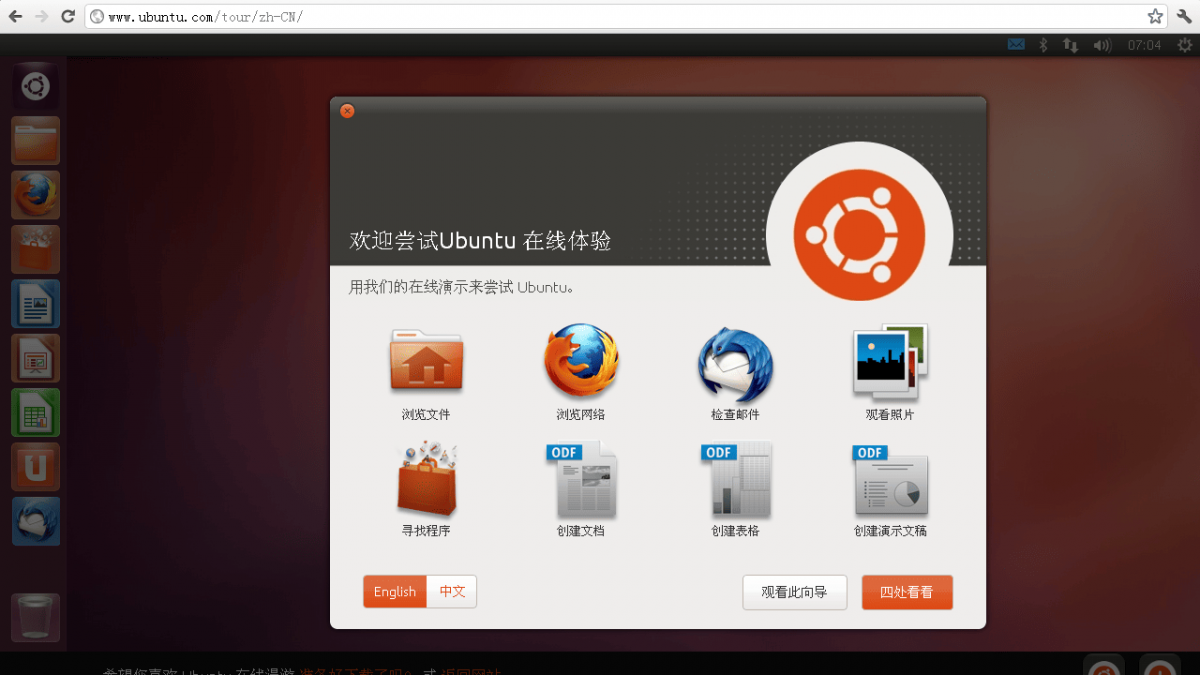Close the welcome dialog with the orange X

[347, 111]
